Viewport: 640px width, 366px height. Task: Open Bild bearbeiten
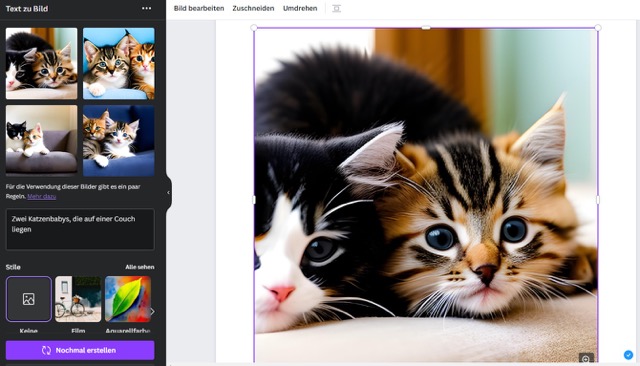tap(199, 8)
